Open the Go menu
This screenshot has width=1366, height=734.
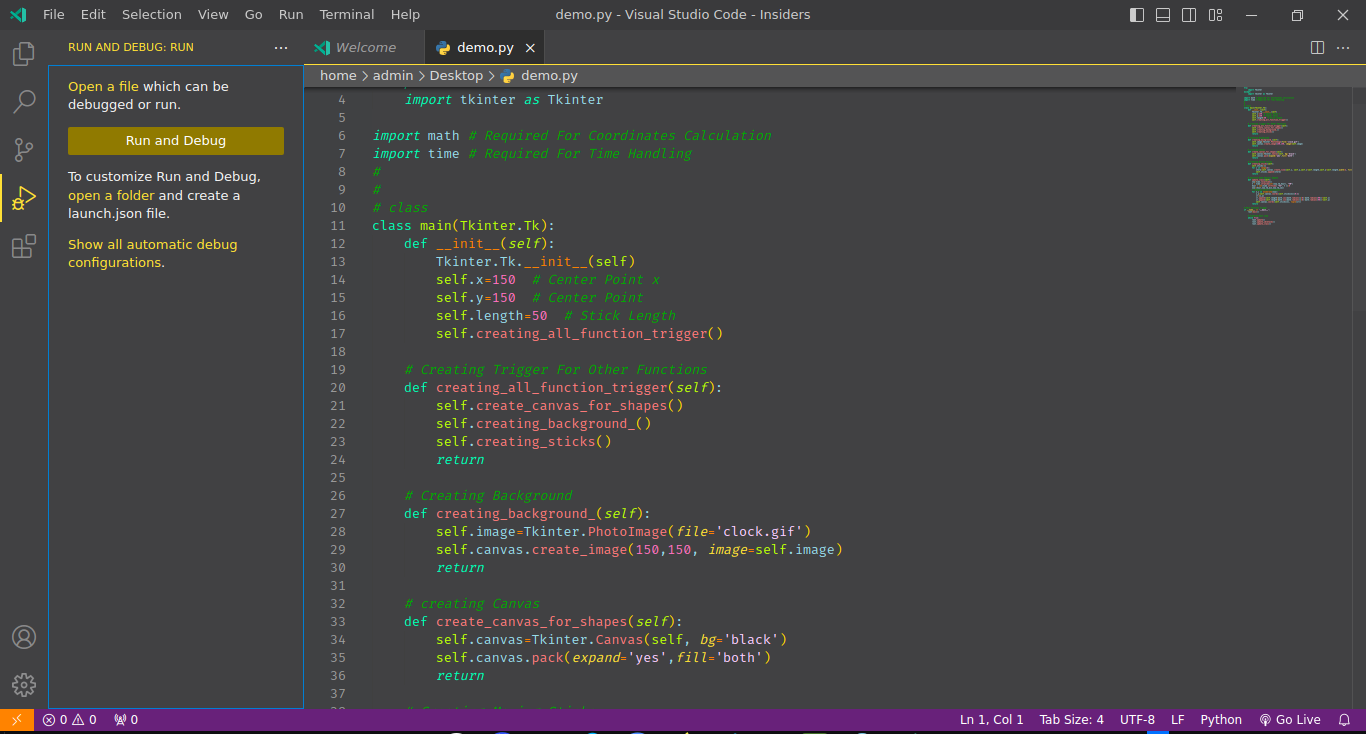[254, 15]
